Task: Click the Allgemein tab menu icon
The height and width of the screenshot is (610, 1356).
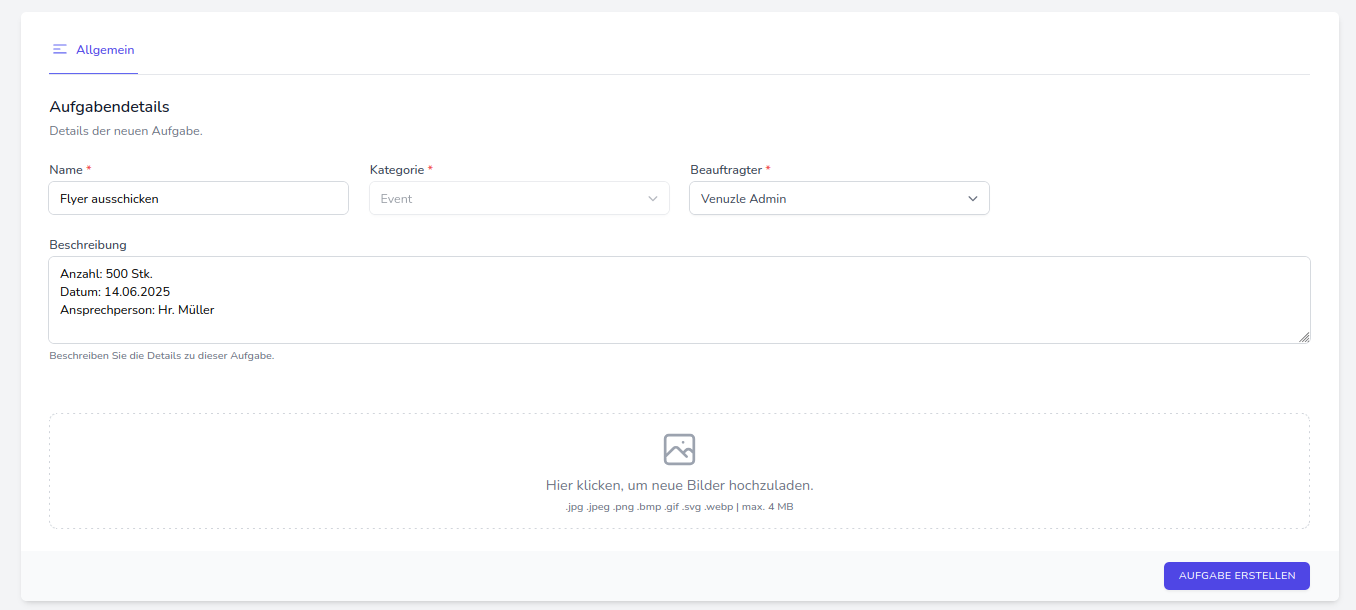Action: (60, 50)
